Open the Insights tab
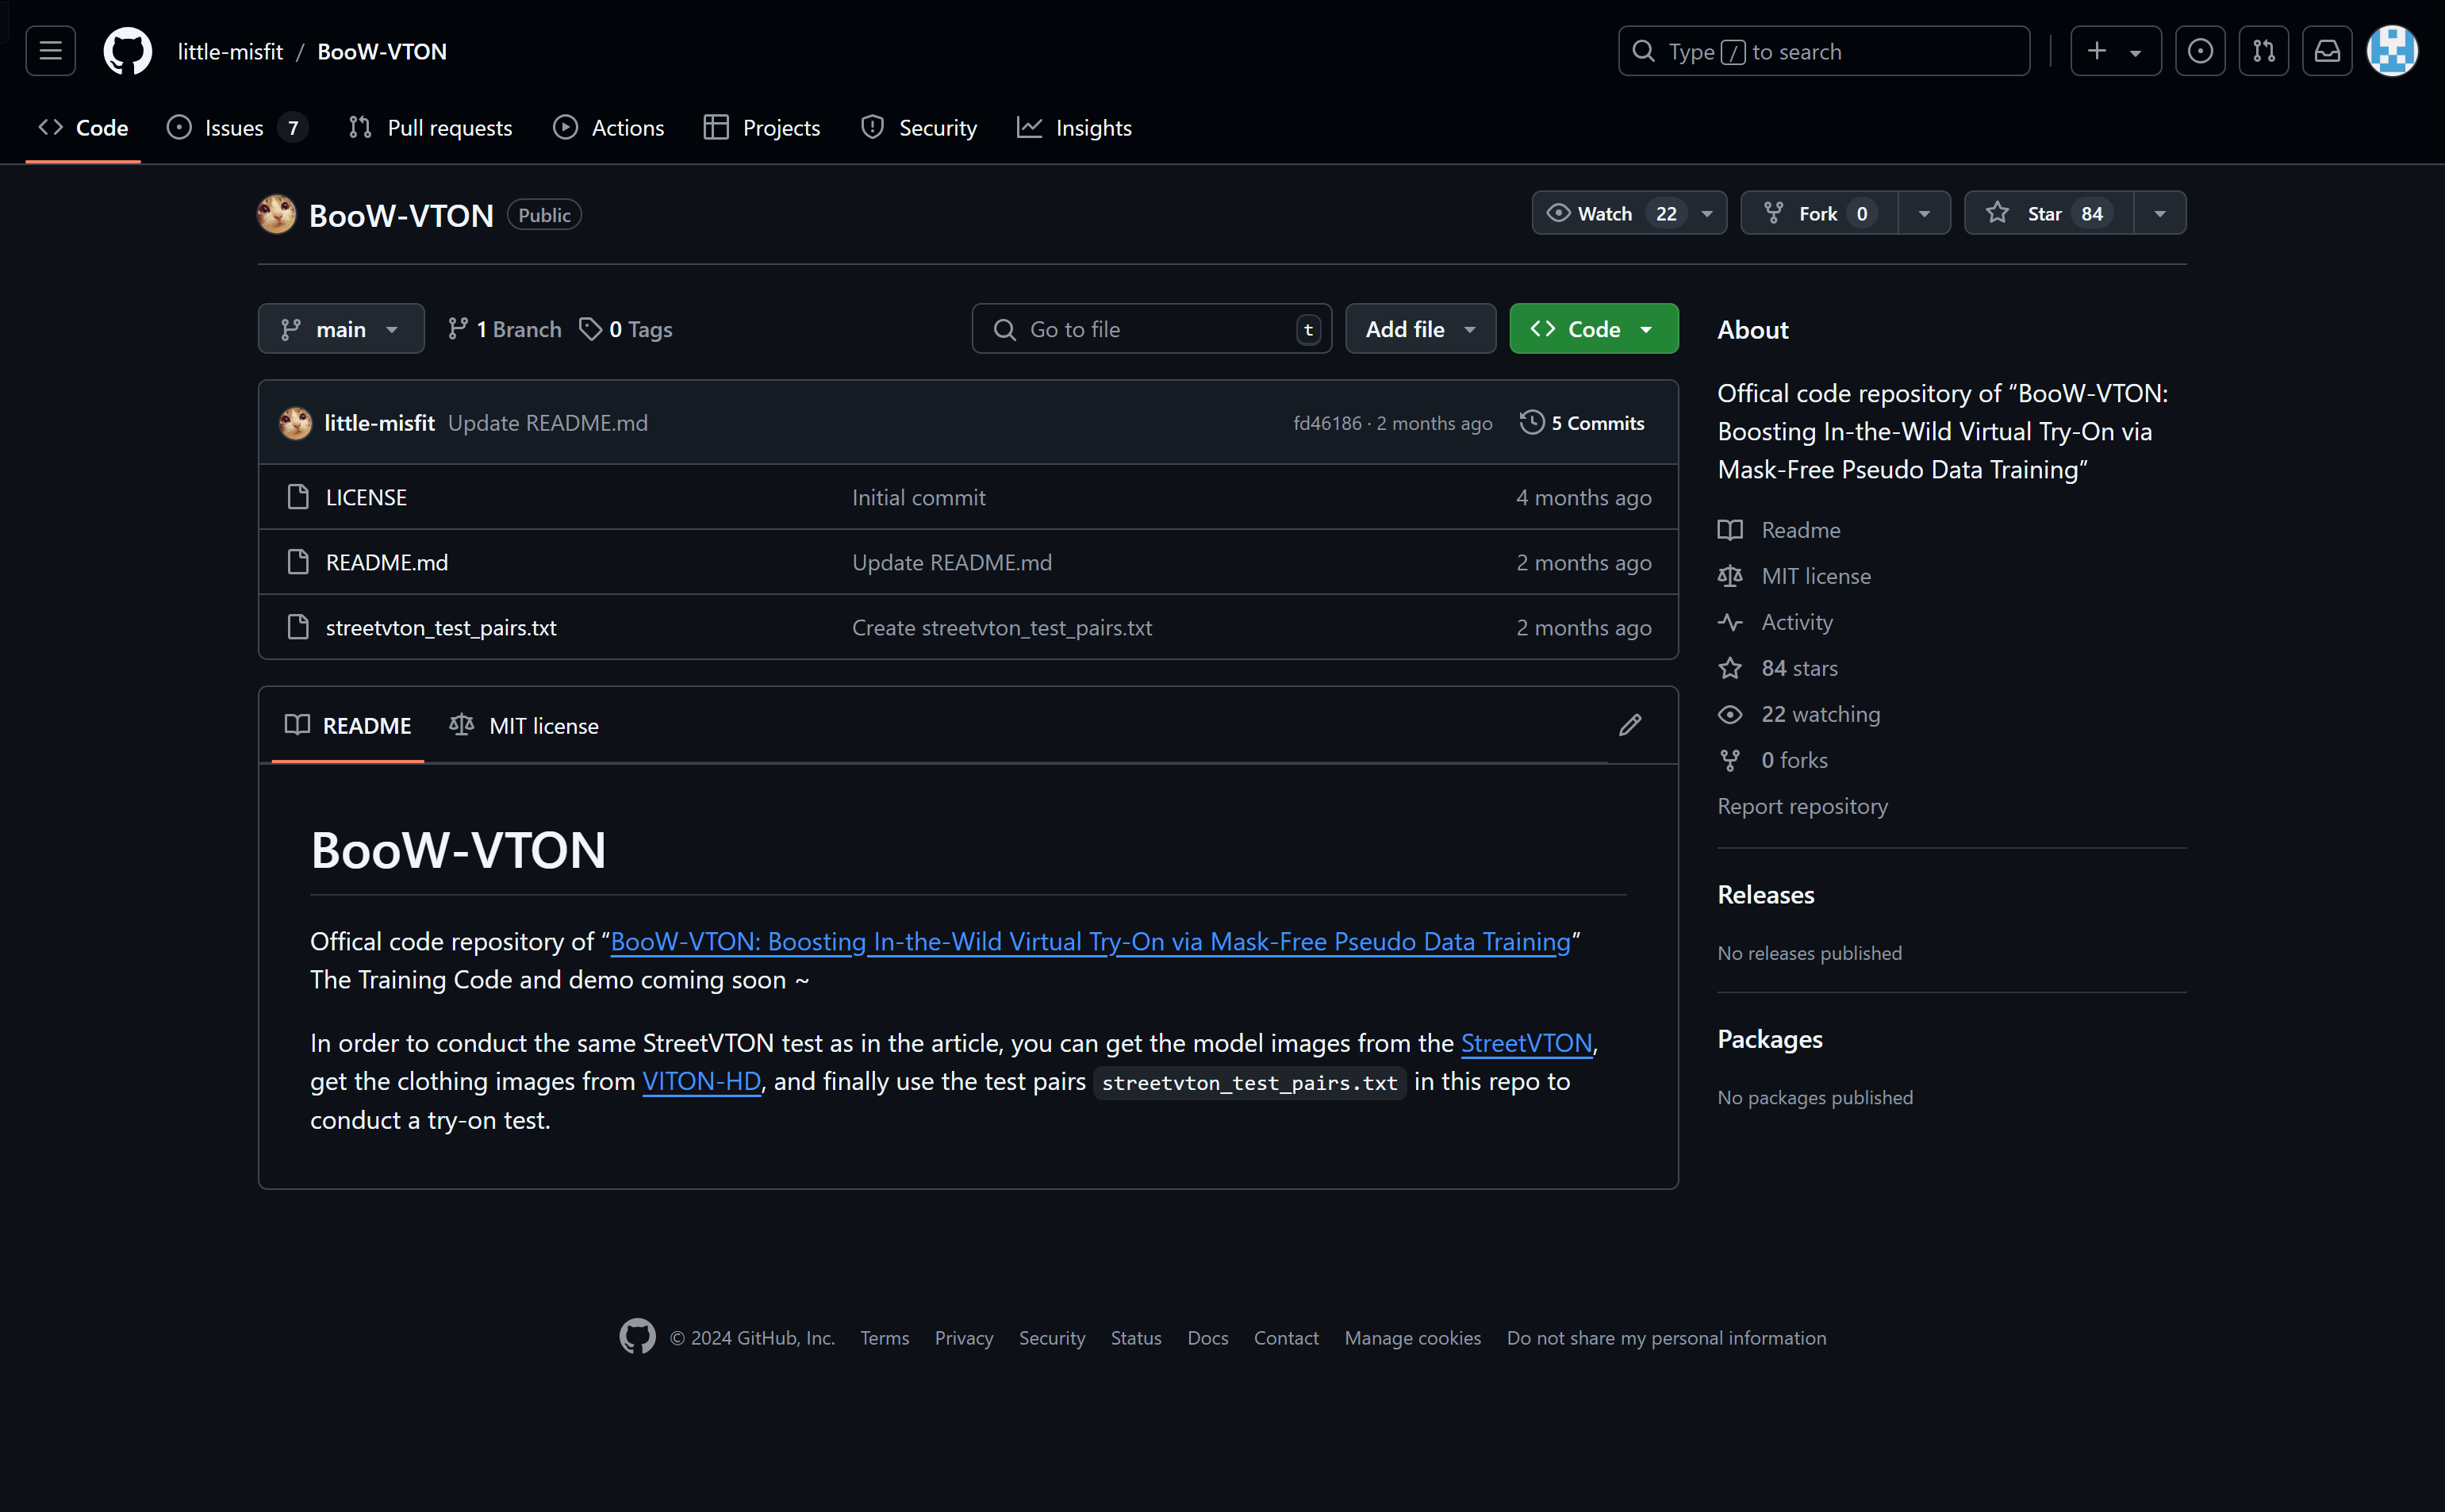Viewport: 2445px width, 1512px height. (1074, 128)
